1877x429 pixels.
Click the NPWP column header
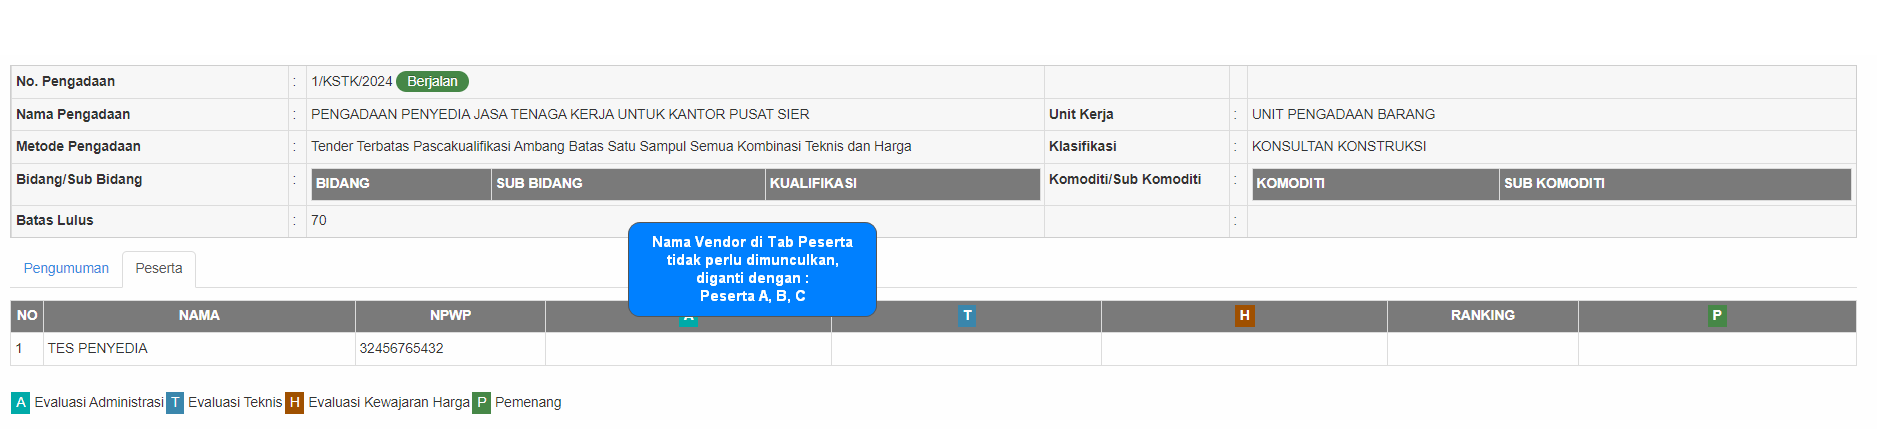(450, 316)
